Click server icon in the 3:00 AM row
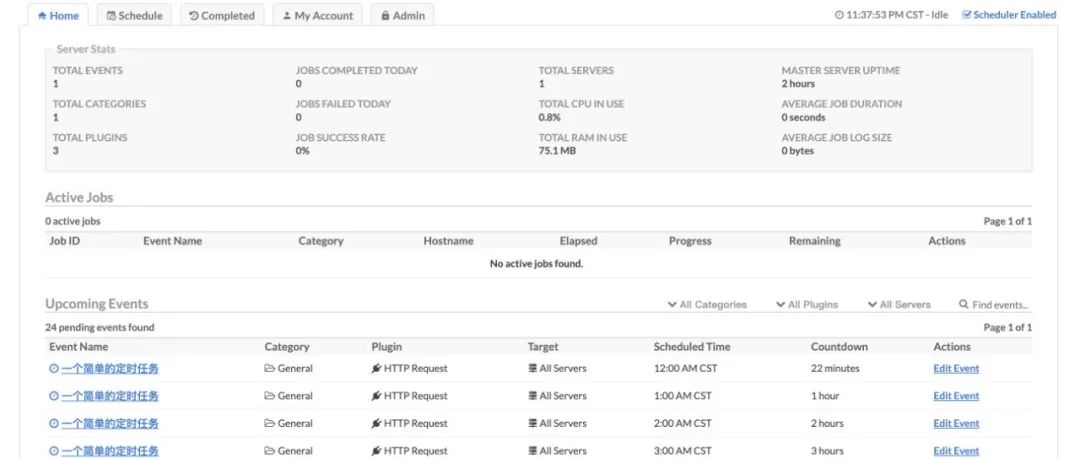The width and height of the screenshot is (1080, 459). (532, 451)
